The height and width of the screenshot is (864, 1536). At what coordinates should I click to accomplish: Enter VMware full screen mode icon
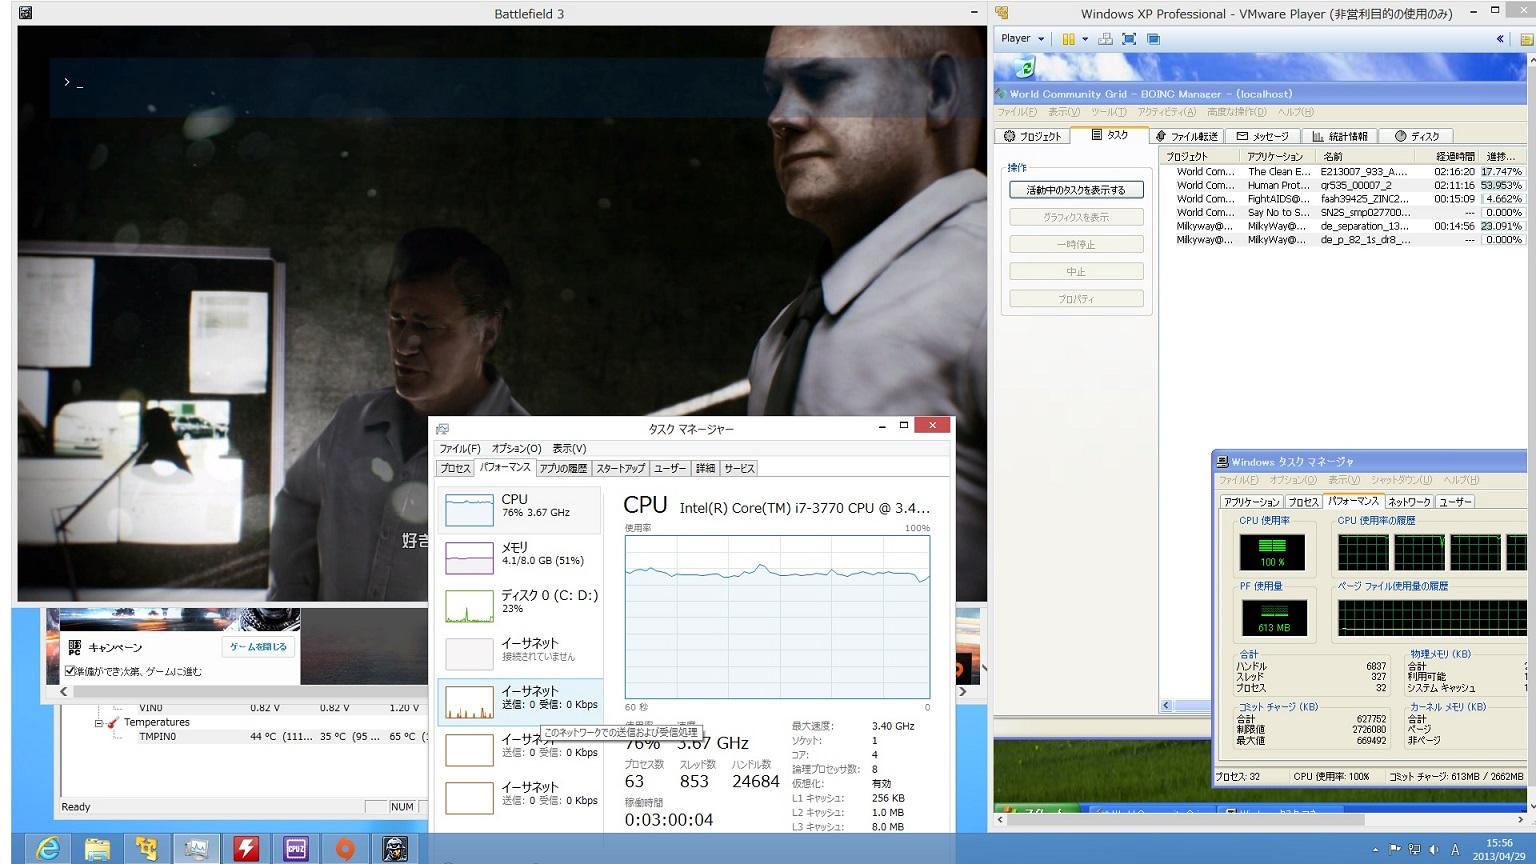[1129, 39]
